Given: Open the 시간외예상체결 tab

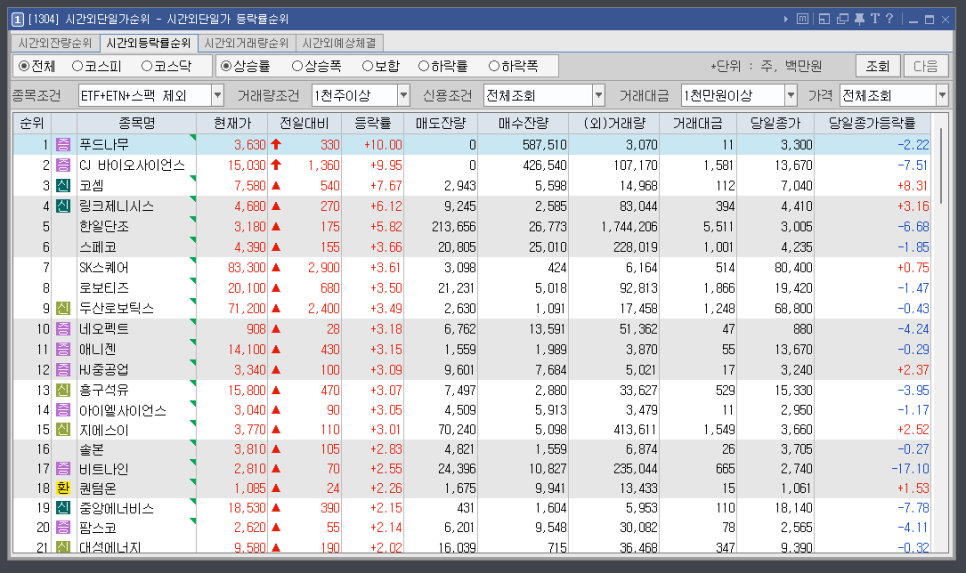Looking at the screenshot, I should [x=341, y=43].
